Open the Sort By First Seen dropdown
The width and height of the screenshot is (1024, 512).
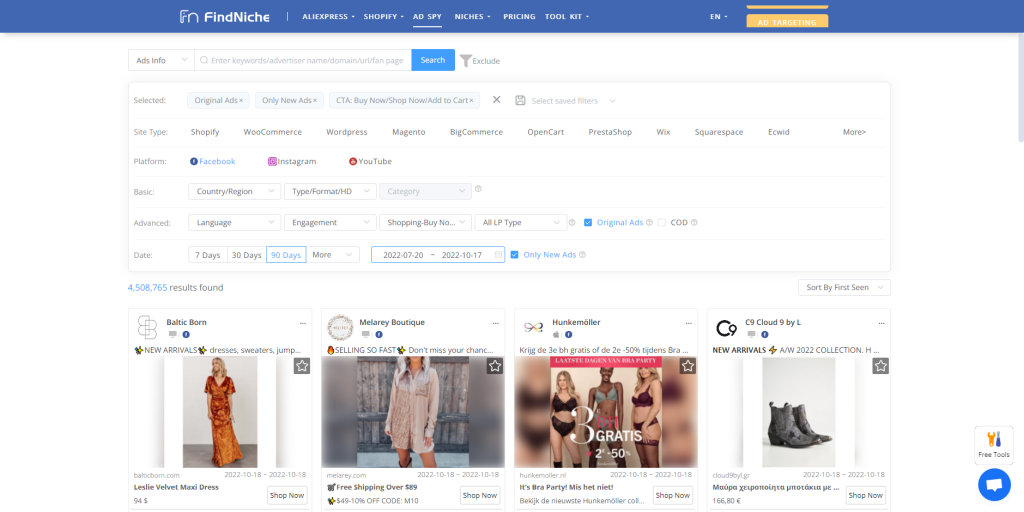[x=844, y=287]
